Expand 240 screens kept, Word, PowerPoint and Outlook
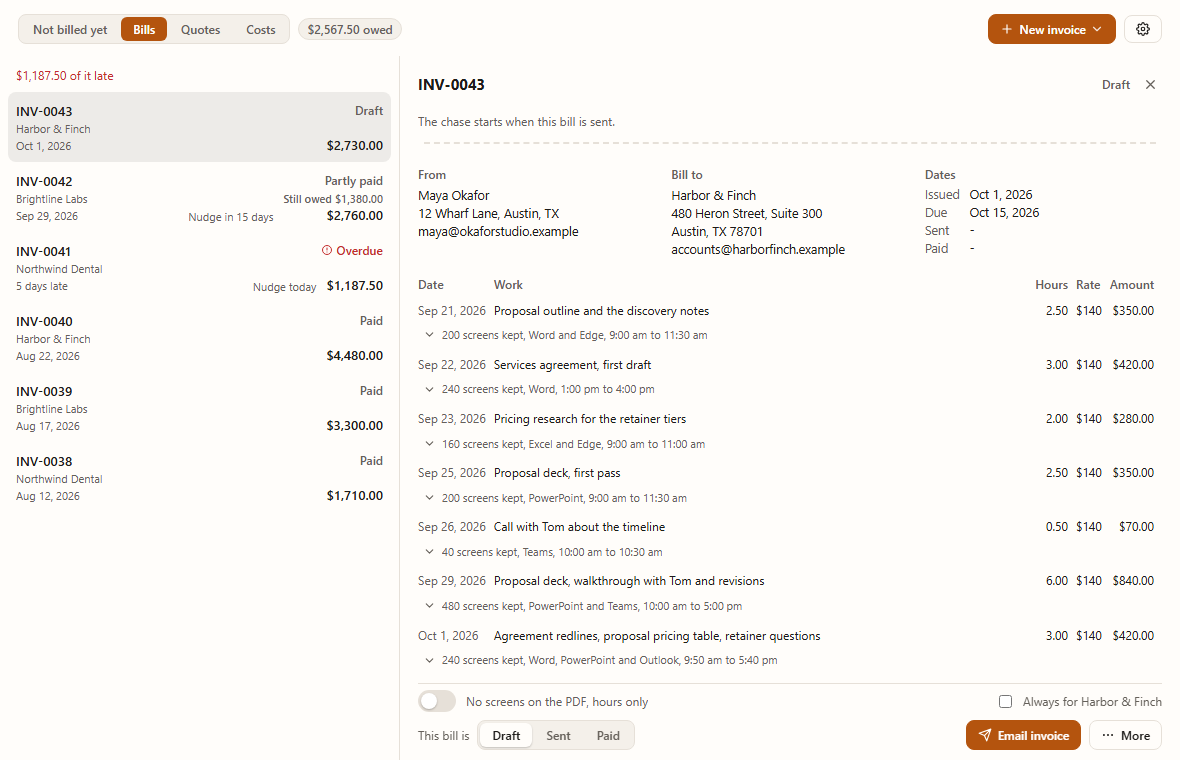 click(429, 660)
